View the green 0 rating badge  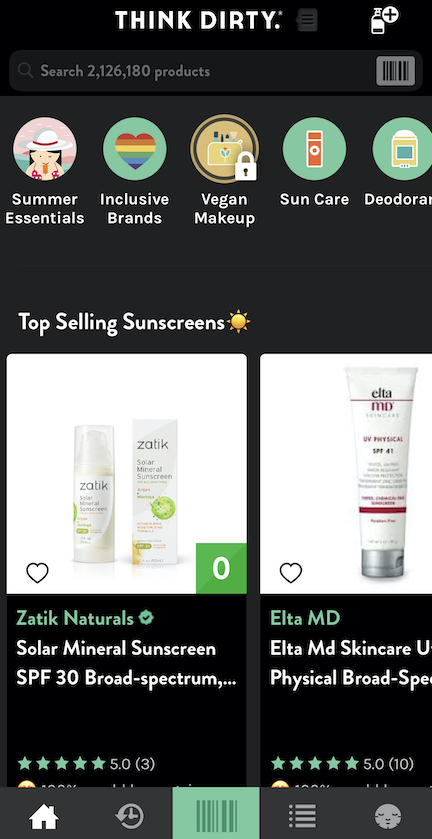[x=221, y=568]
